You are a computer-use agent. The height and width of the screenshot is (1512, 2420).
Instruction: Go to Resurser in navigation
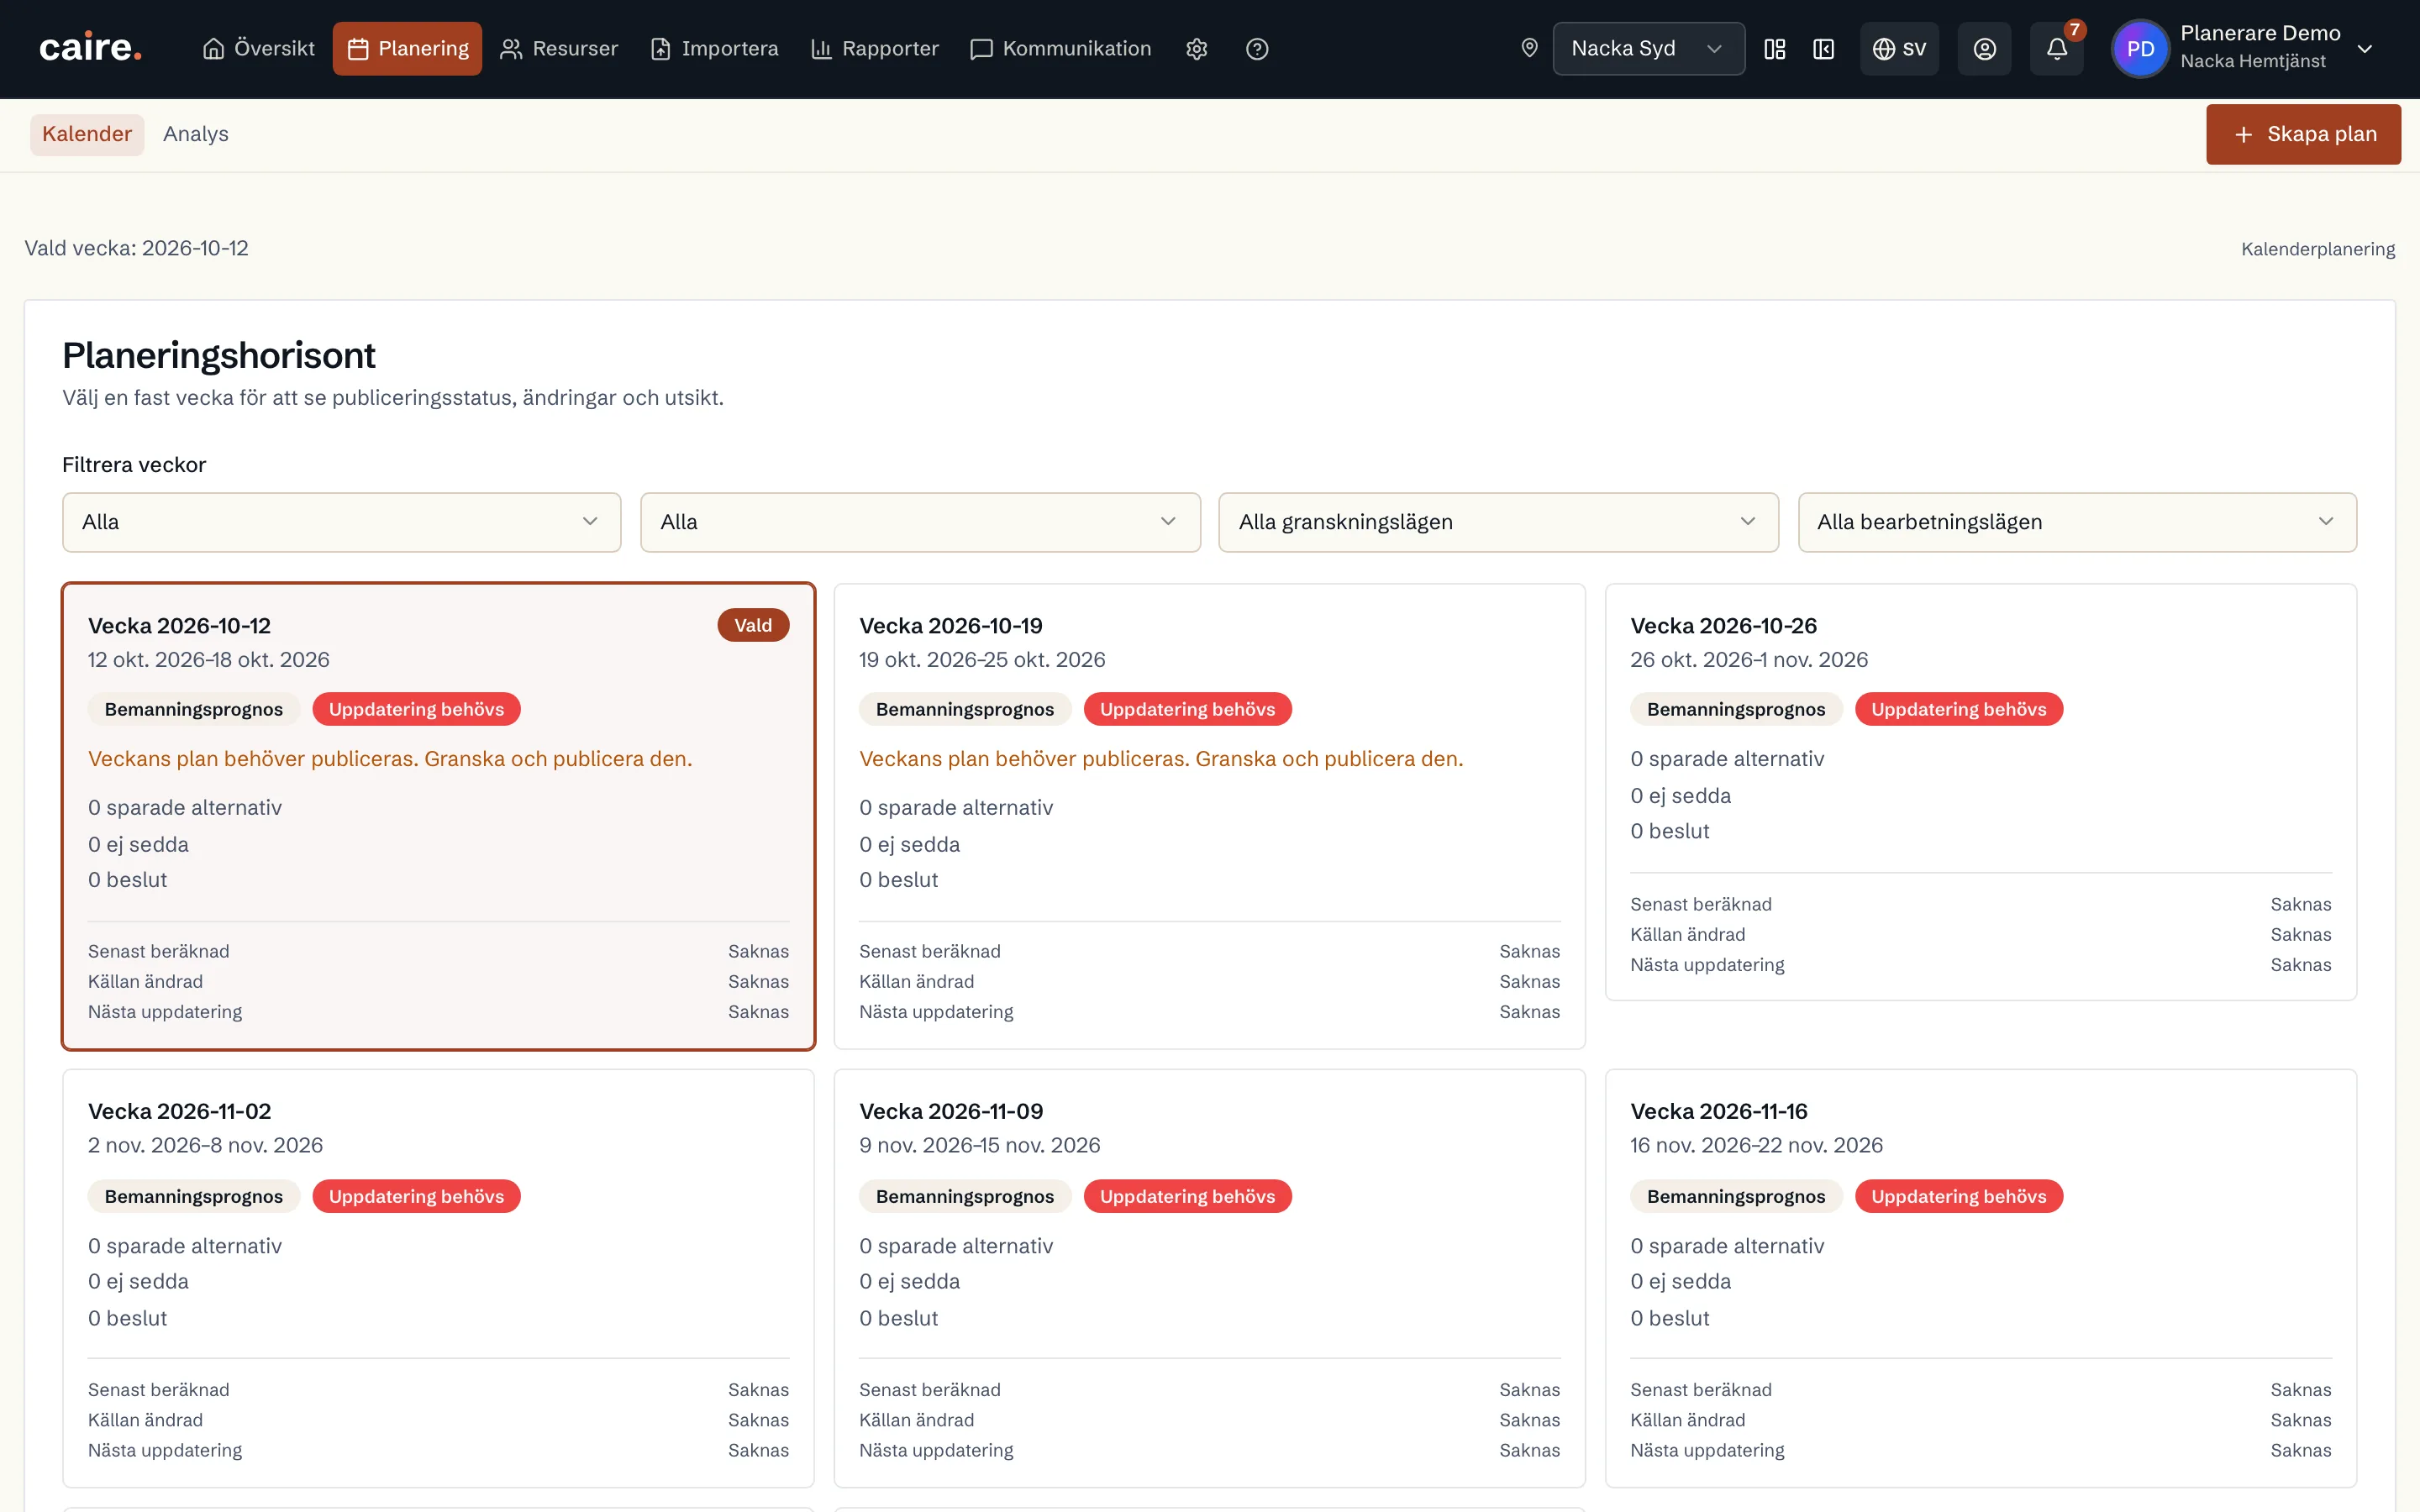click(x=559, y=49)
